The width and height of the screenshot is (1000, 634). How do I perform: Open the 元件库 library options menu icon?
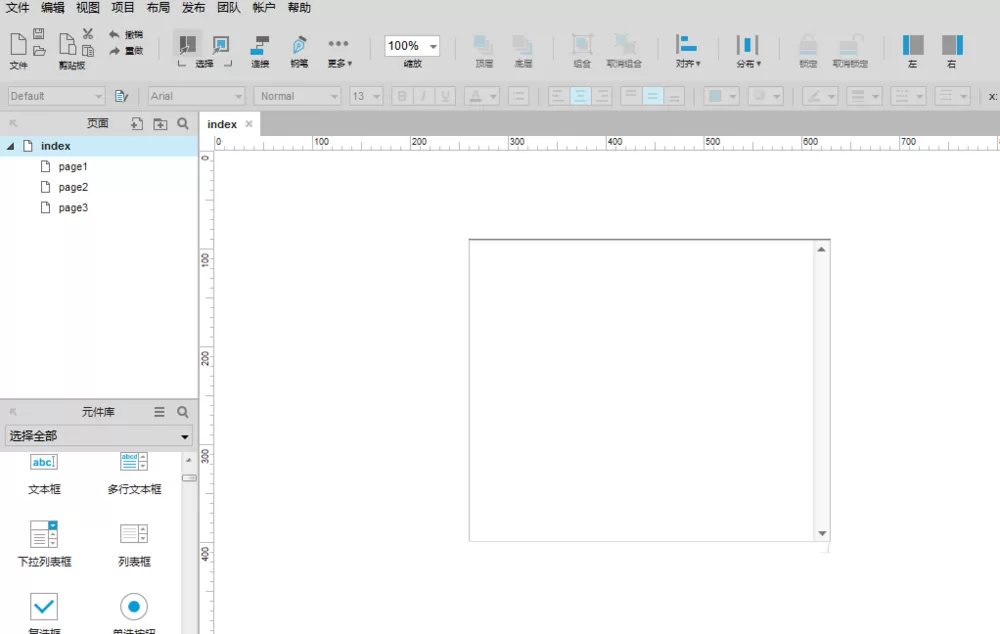(x=159, y=412)
